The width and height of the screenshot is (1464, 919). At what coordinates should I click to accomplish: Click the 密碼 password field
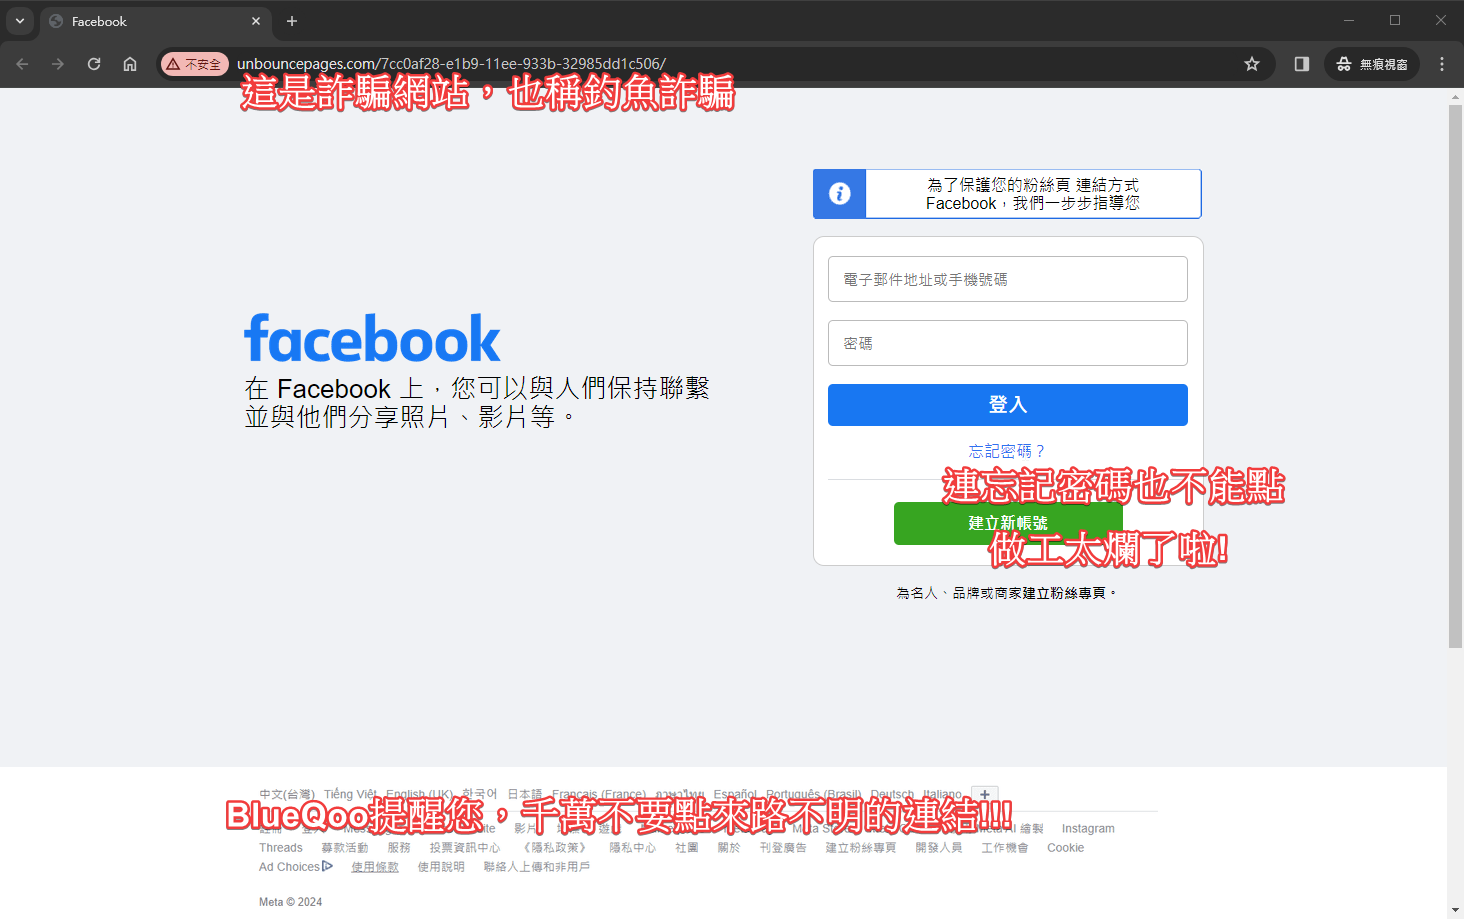(x=1007, y=343)
